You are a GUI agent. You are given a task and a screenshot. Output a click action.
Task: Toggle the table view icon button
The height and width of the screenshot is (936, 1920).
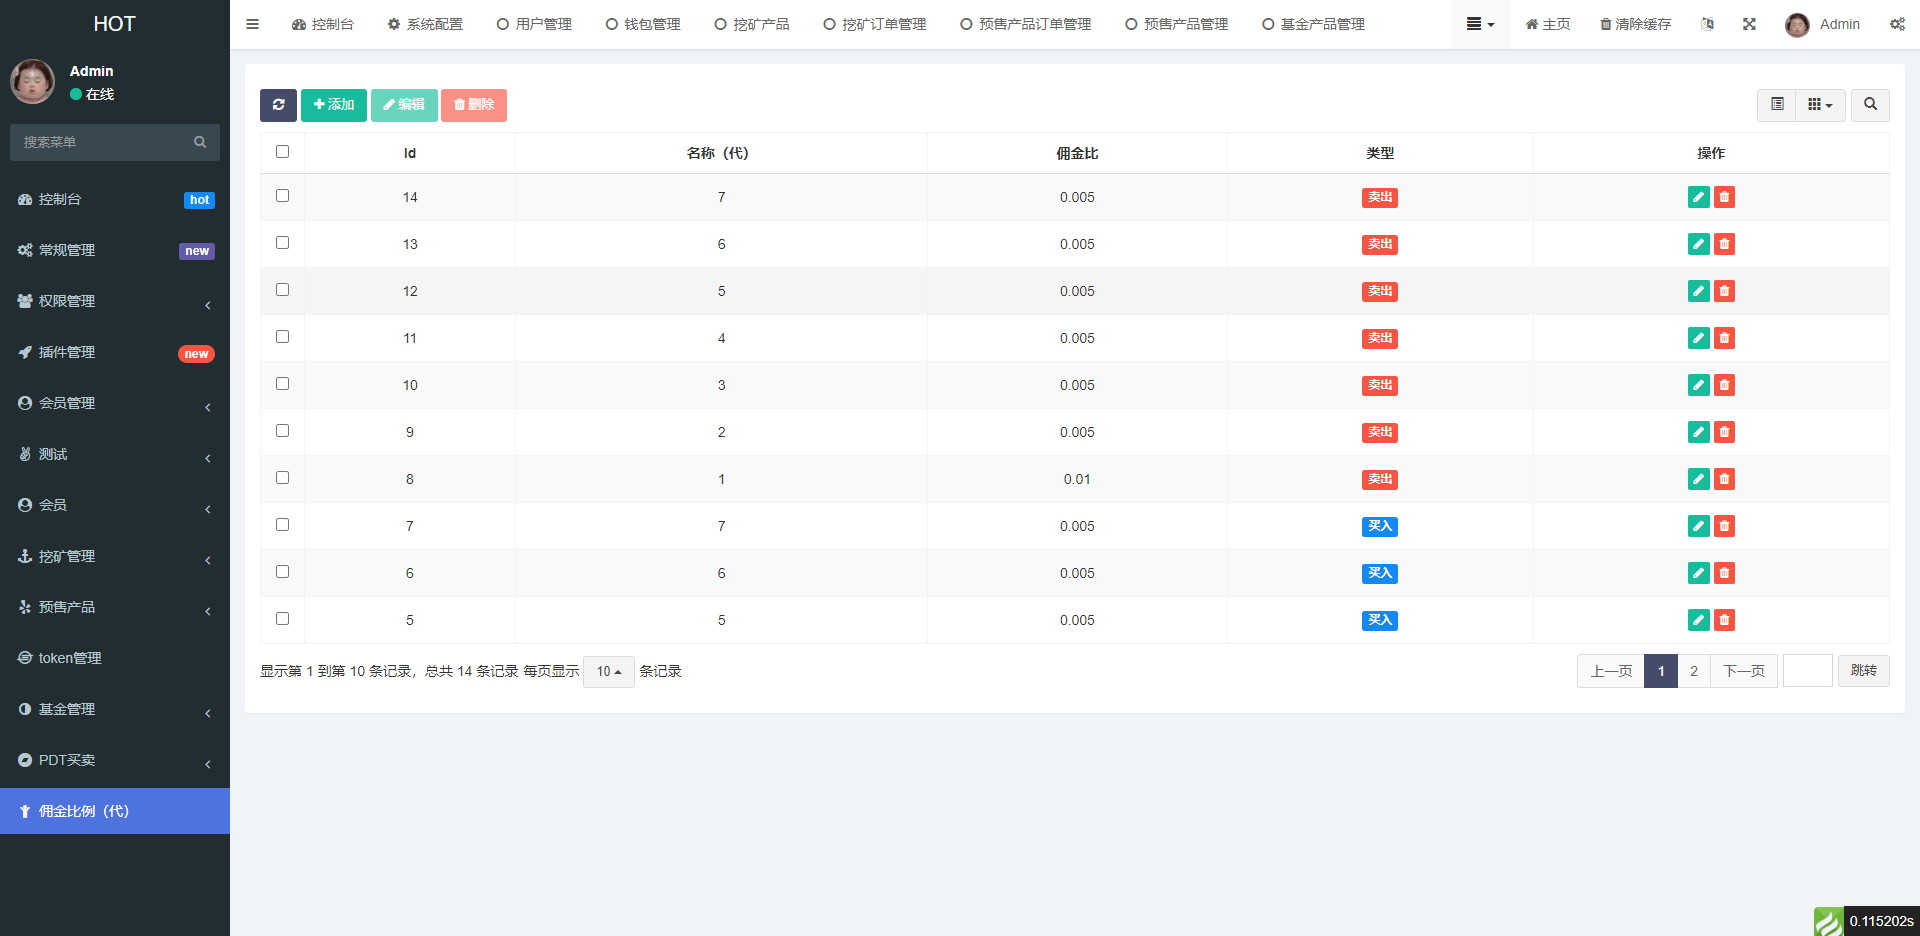point(1777,105)
